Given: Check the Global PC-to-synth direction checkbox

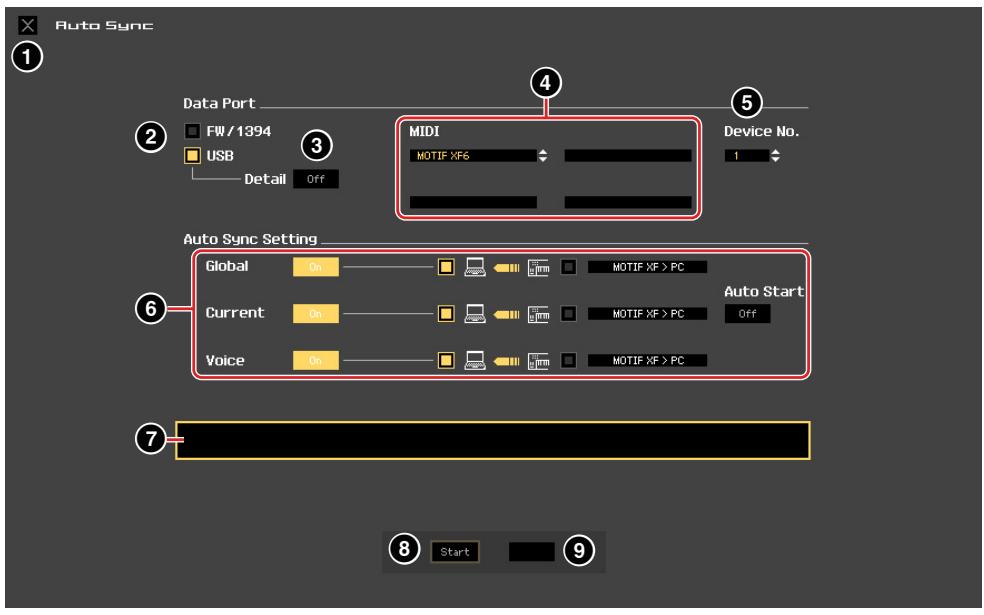Looking at the screenshot, I should coord(446,267).
